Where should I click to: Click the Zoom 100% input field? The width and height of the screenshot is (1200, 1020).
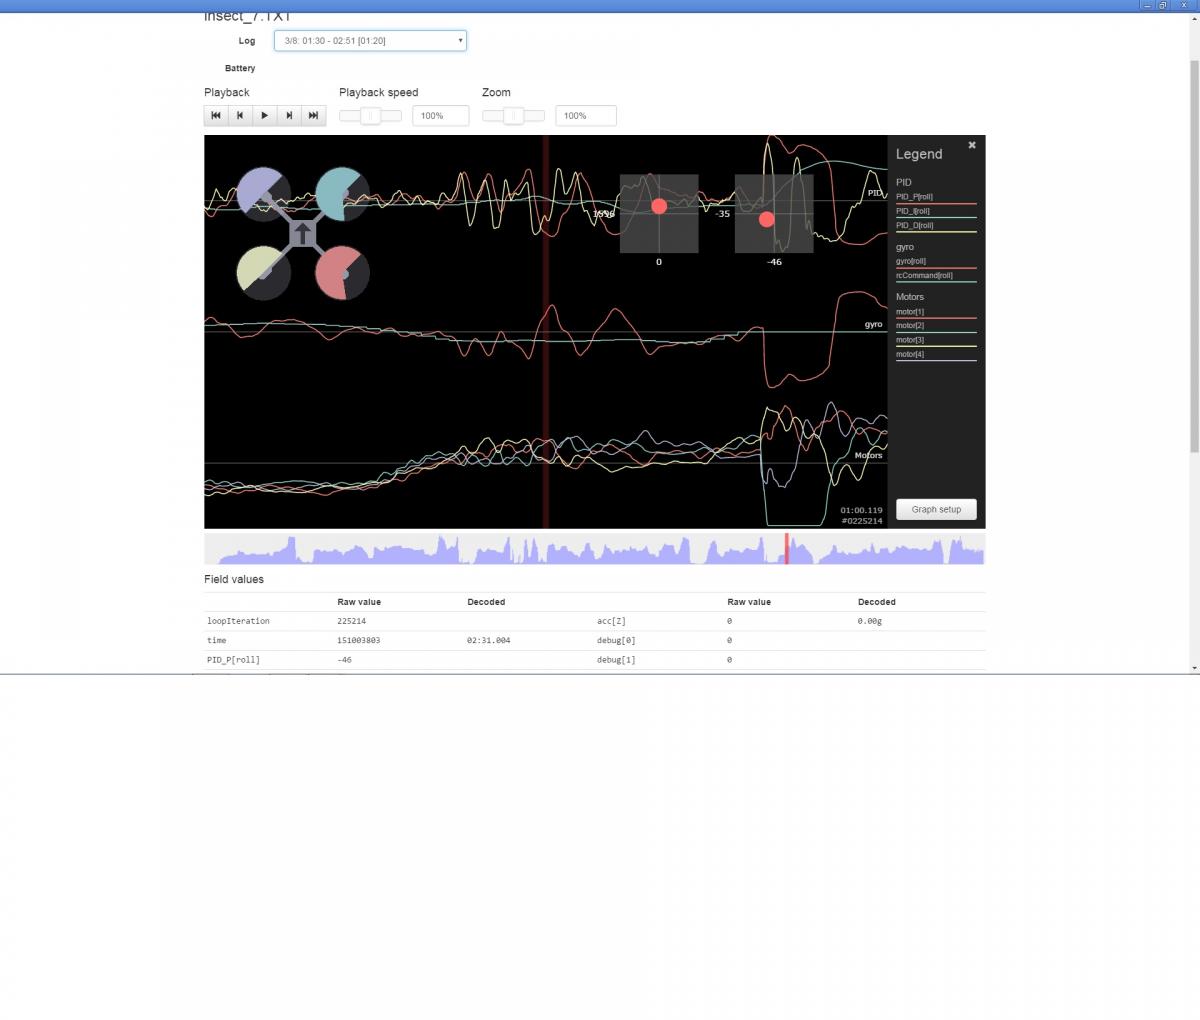click(x=585, y=116)
